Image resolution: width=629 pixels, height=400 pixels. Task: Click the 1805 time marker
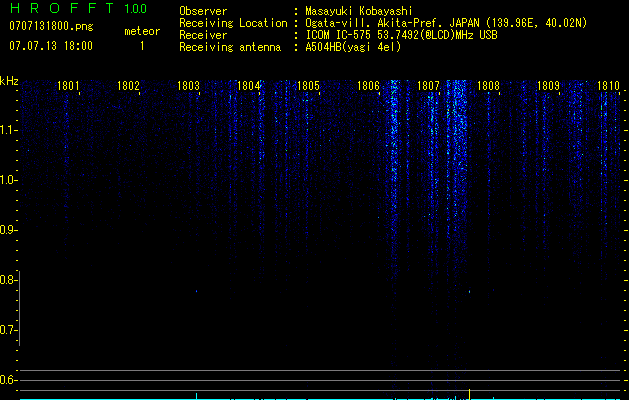point(308,85)
